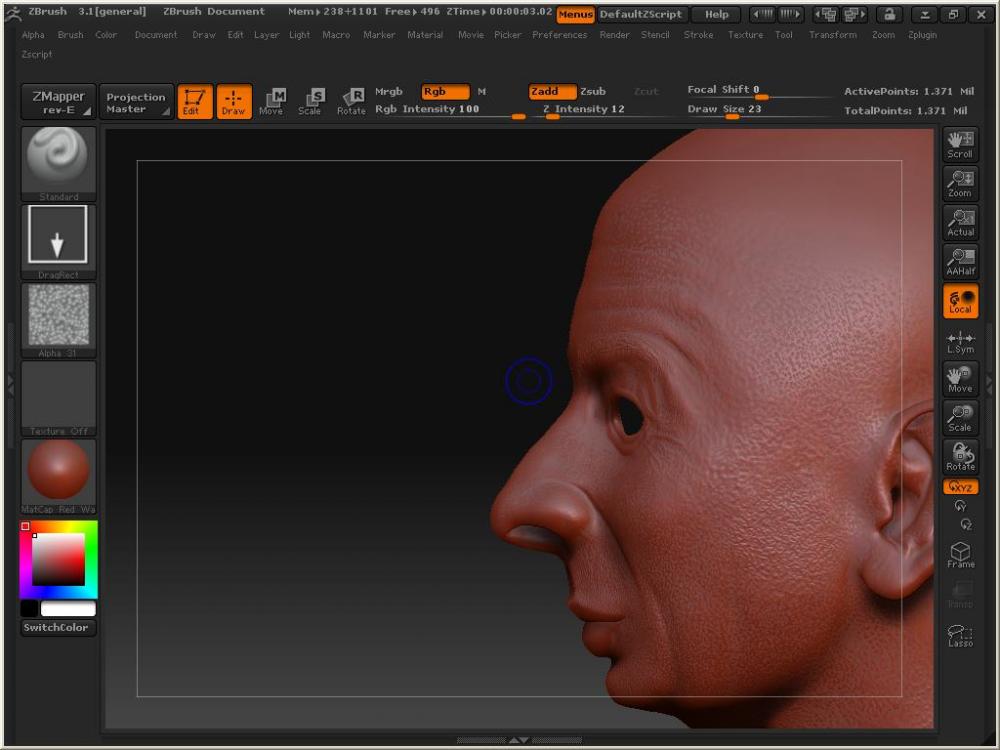Select the Scale tool in top toolbar
The width and height of the screenshot is (1000, 750).
(x=310, y=101)
